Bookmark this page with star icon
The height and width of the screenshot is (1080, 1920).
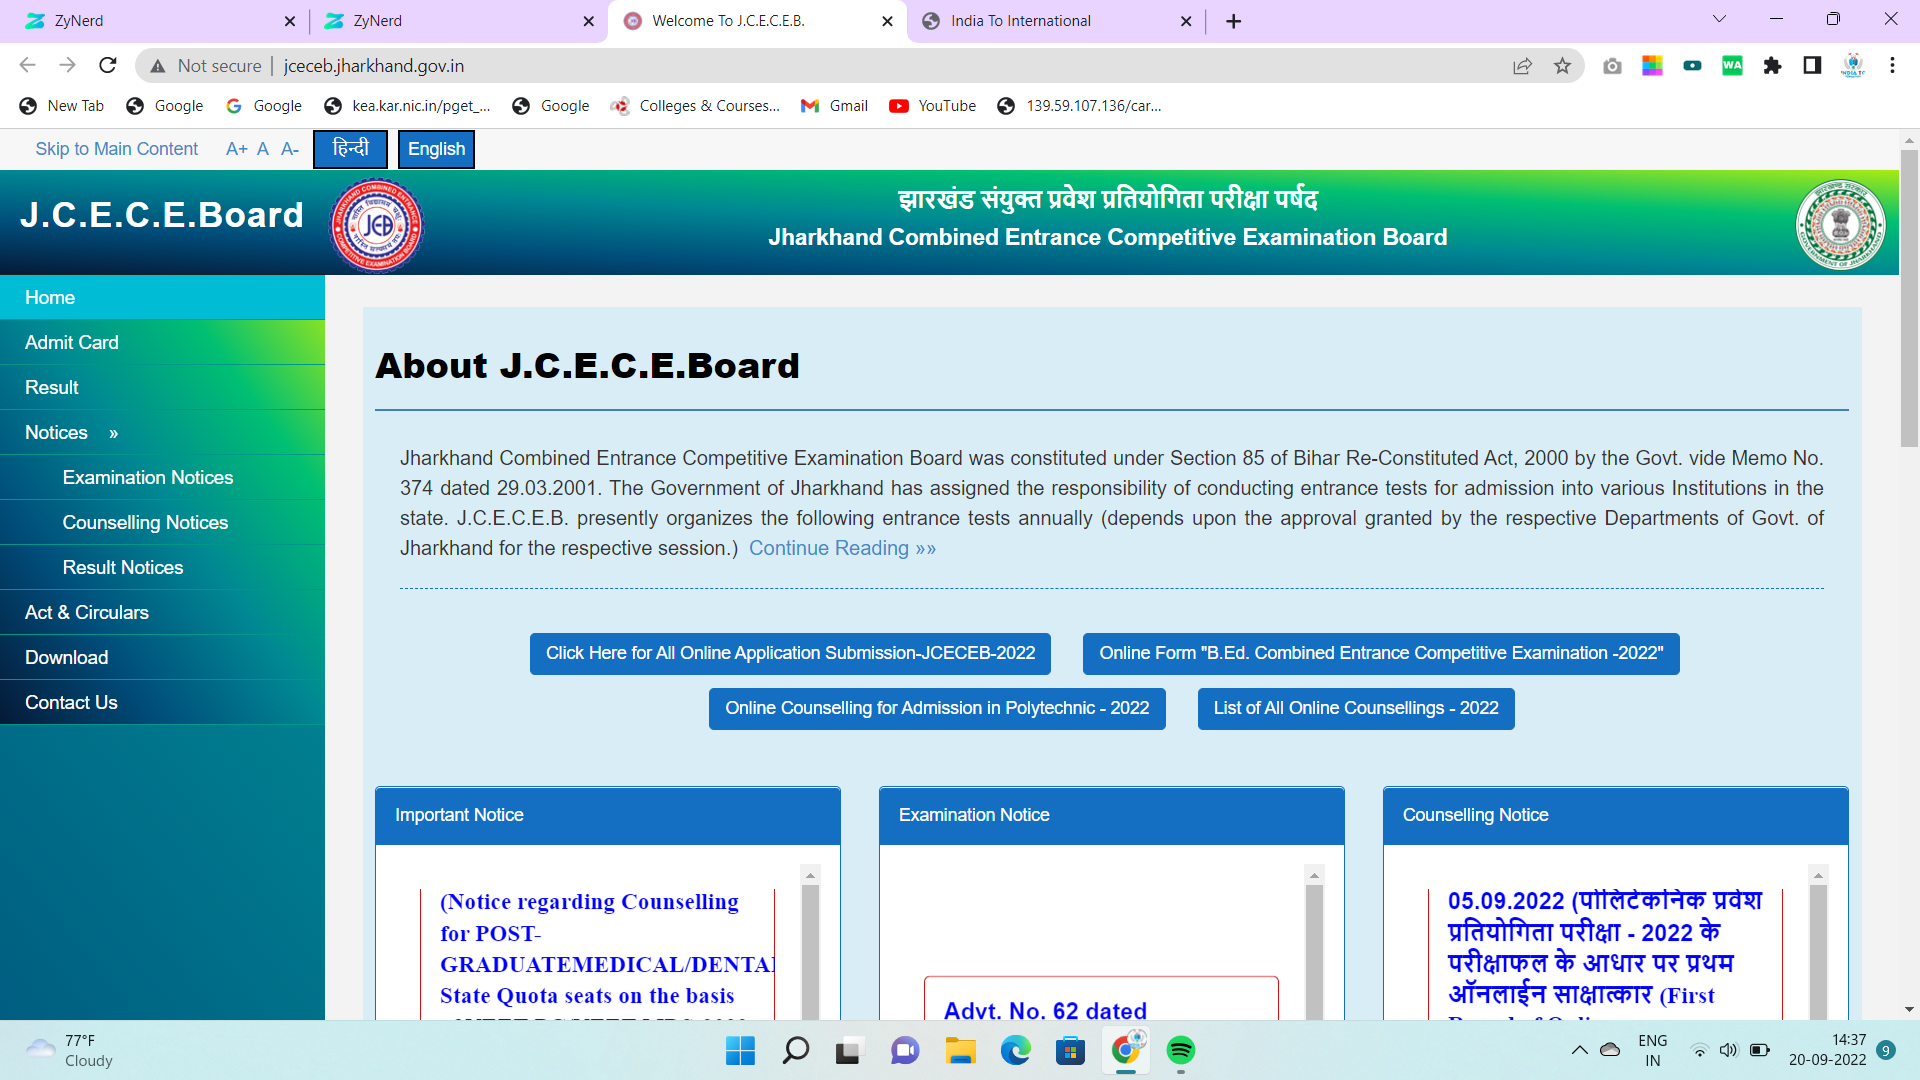[x=1562, y=66]
